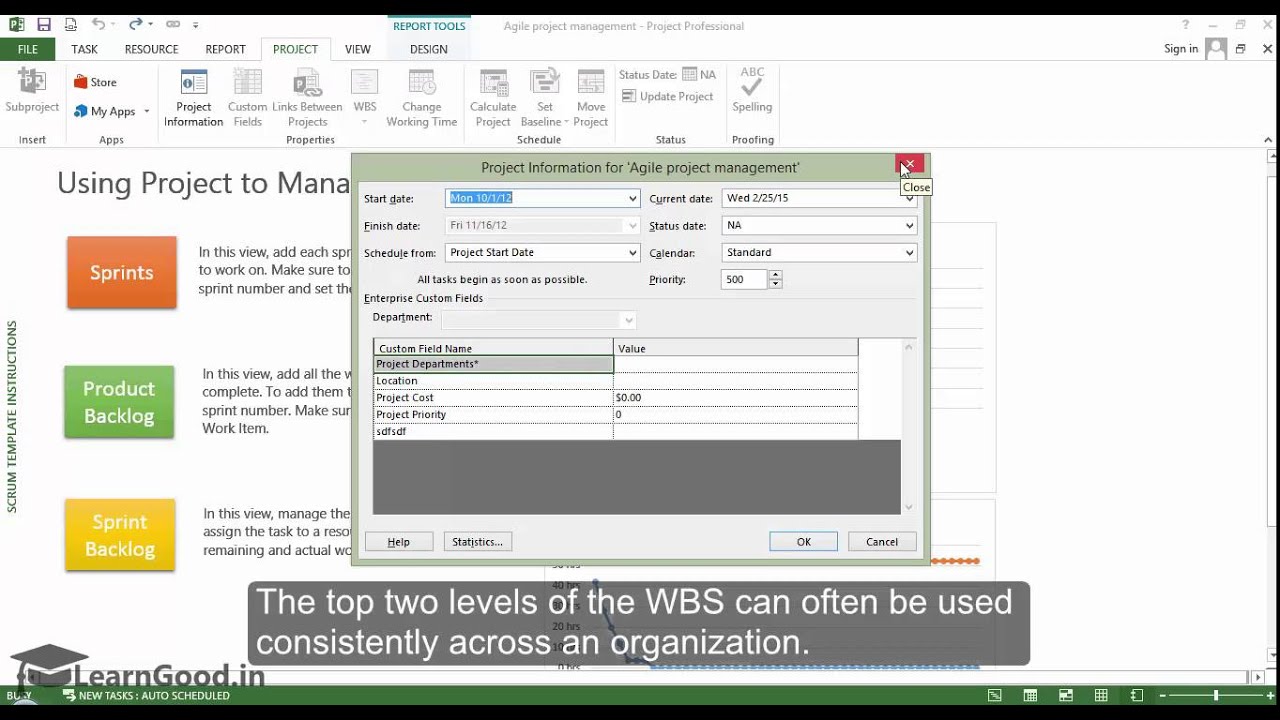Select the sdfsdf custom field row
Screen dimensions: 1280x720
[615, 432]
